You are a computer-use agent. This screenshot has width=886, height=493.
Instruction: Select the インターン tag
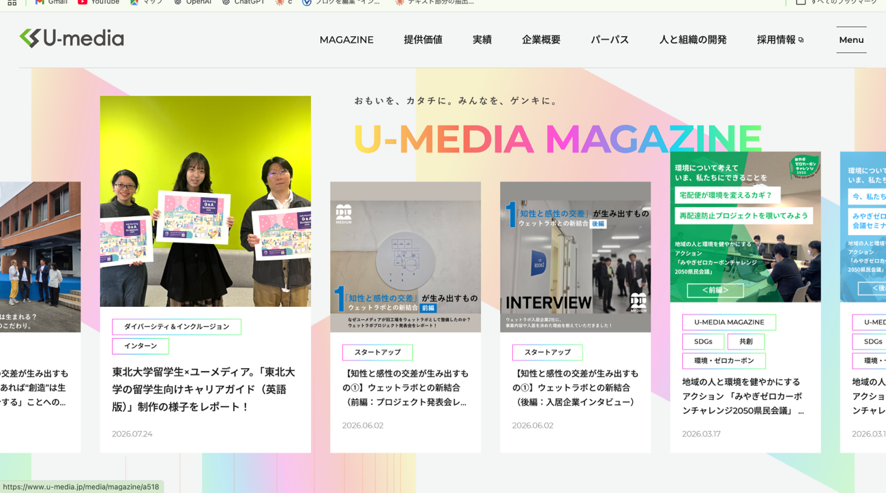click(140, 346)
